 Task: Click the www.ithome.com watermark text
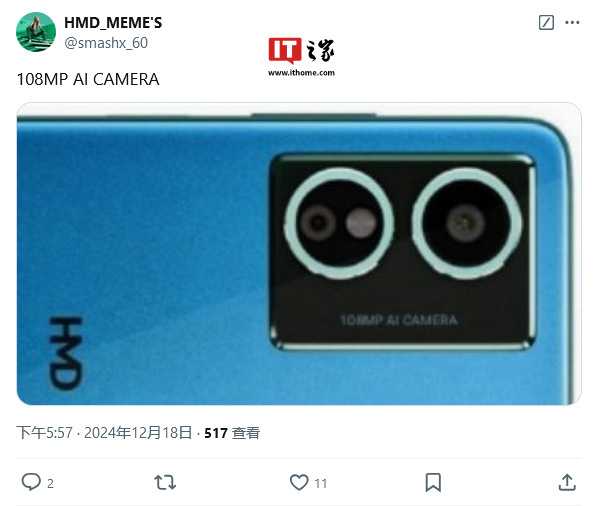pos(301,73)
